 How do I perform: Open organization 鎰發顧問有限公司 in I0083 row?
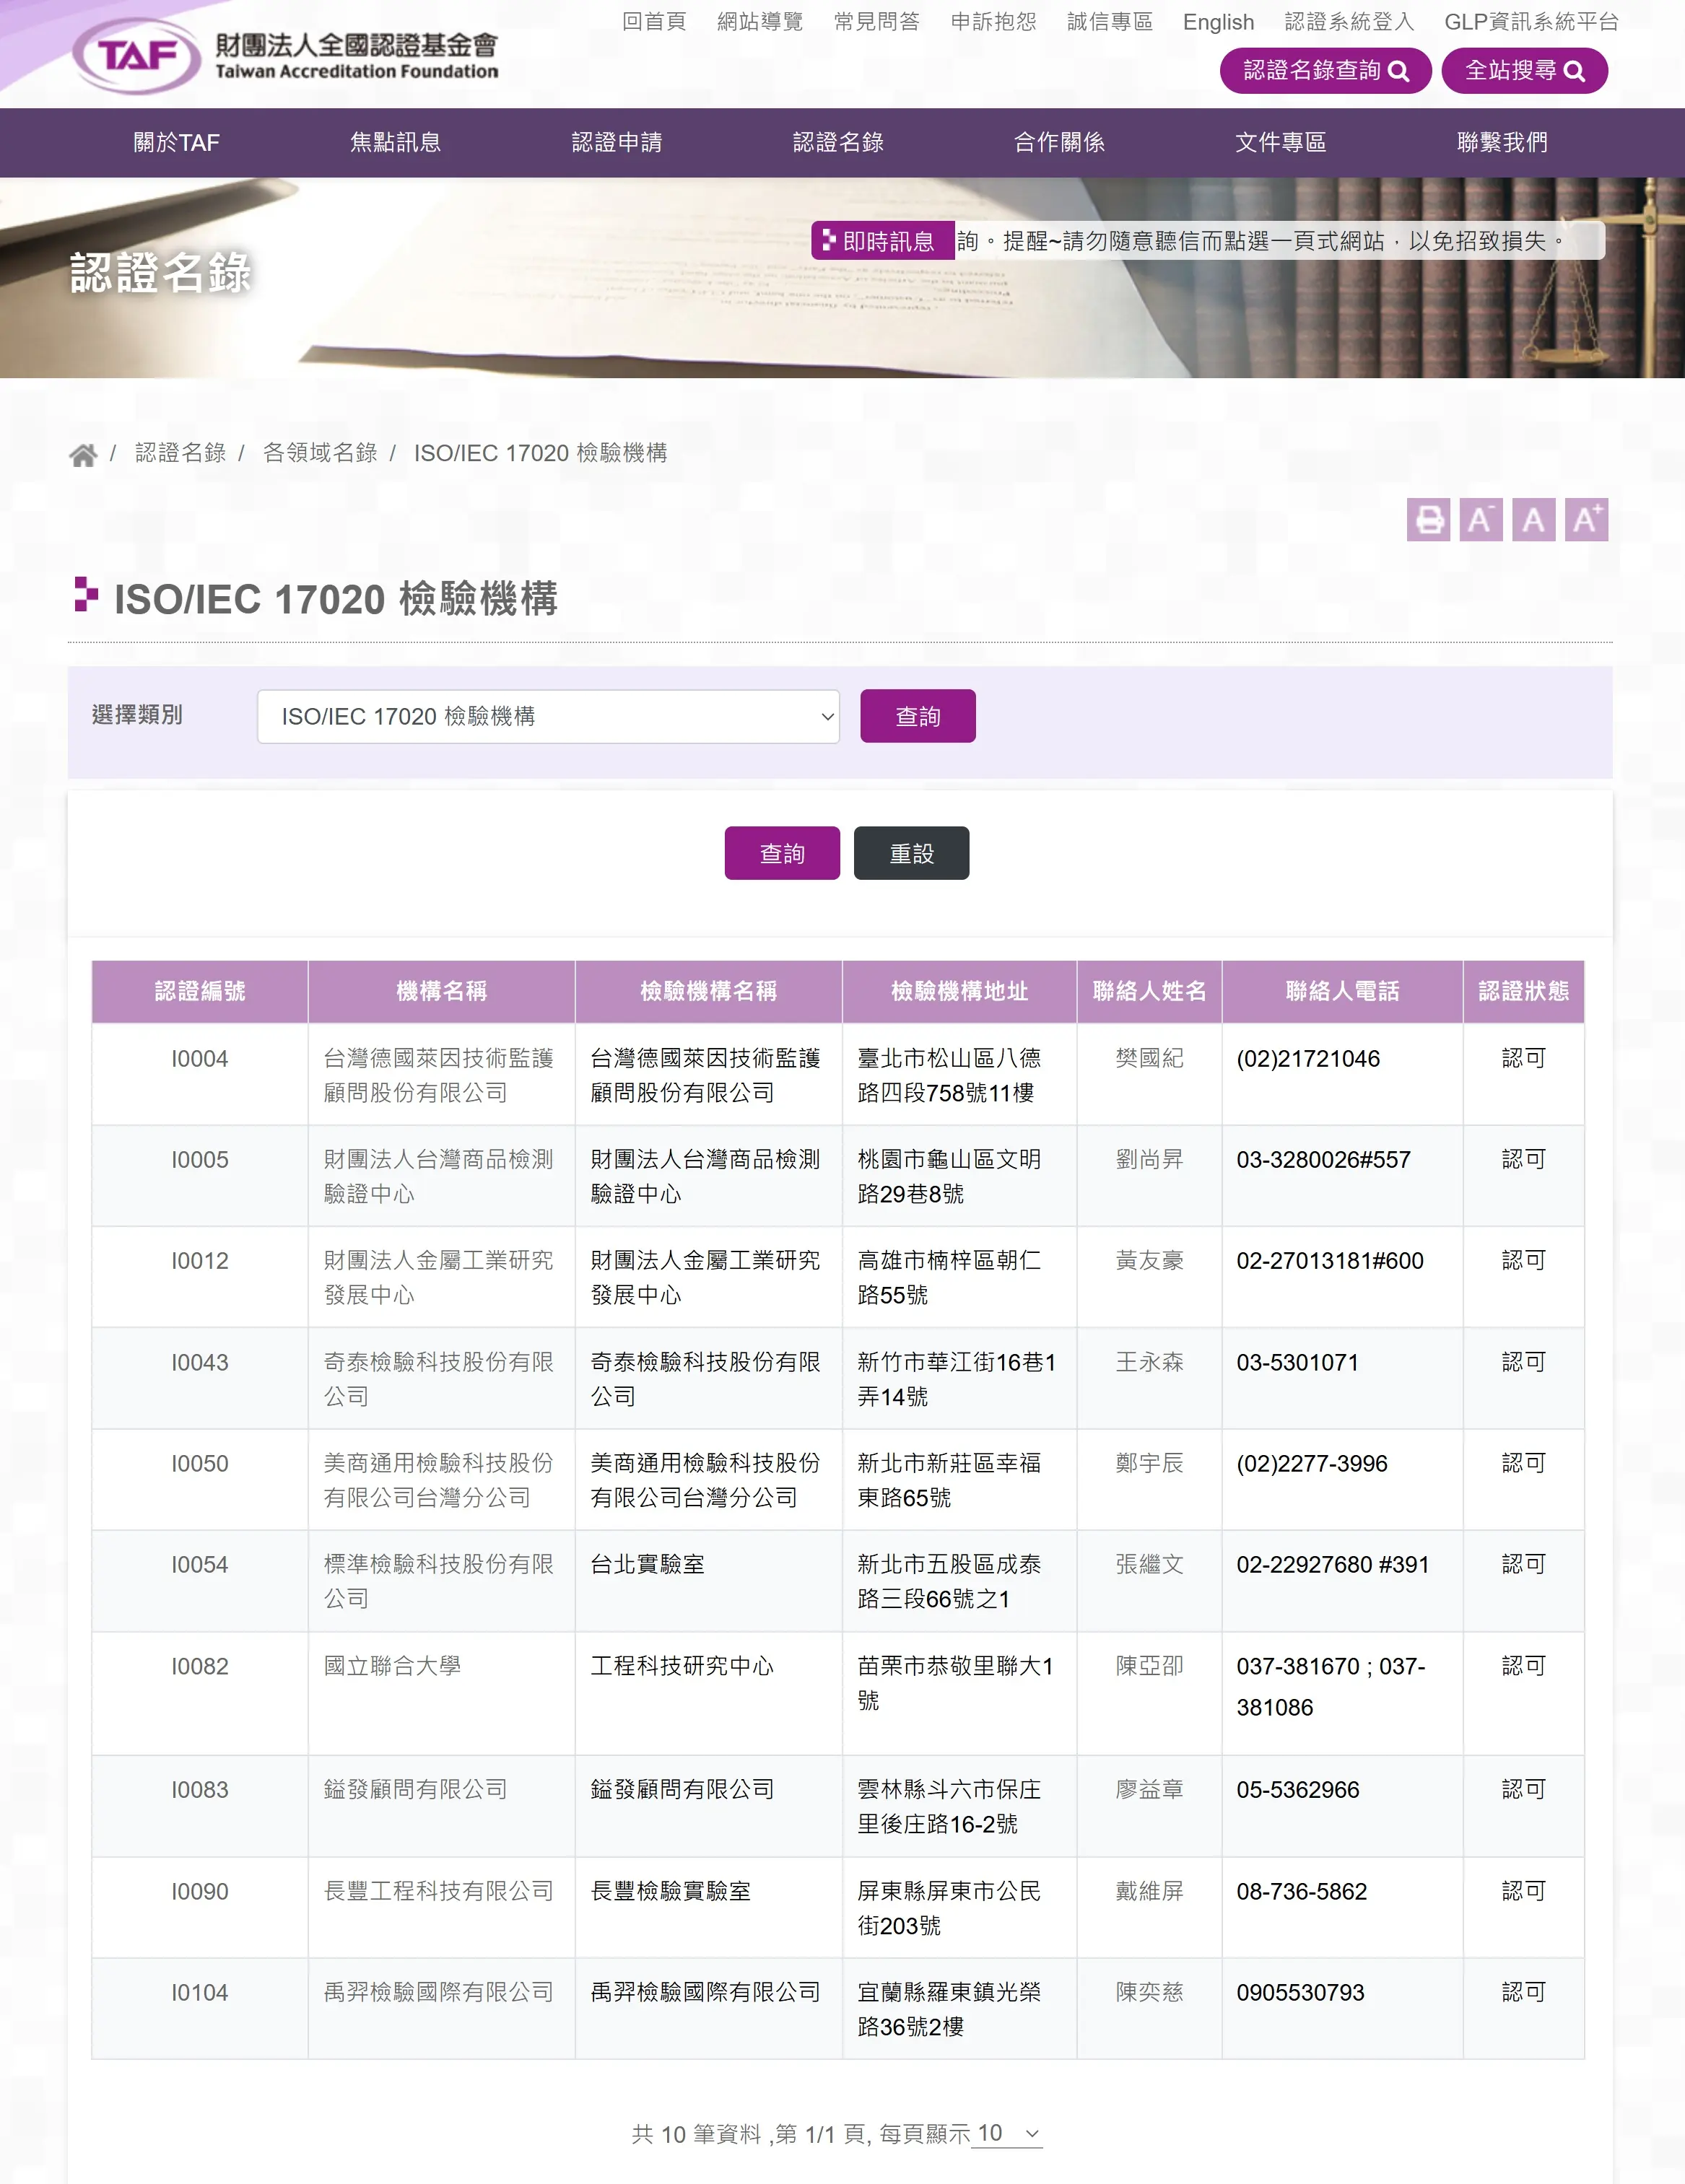click(415, 1789)
